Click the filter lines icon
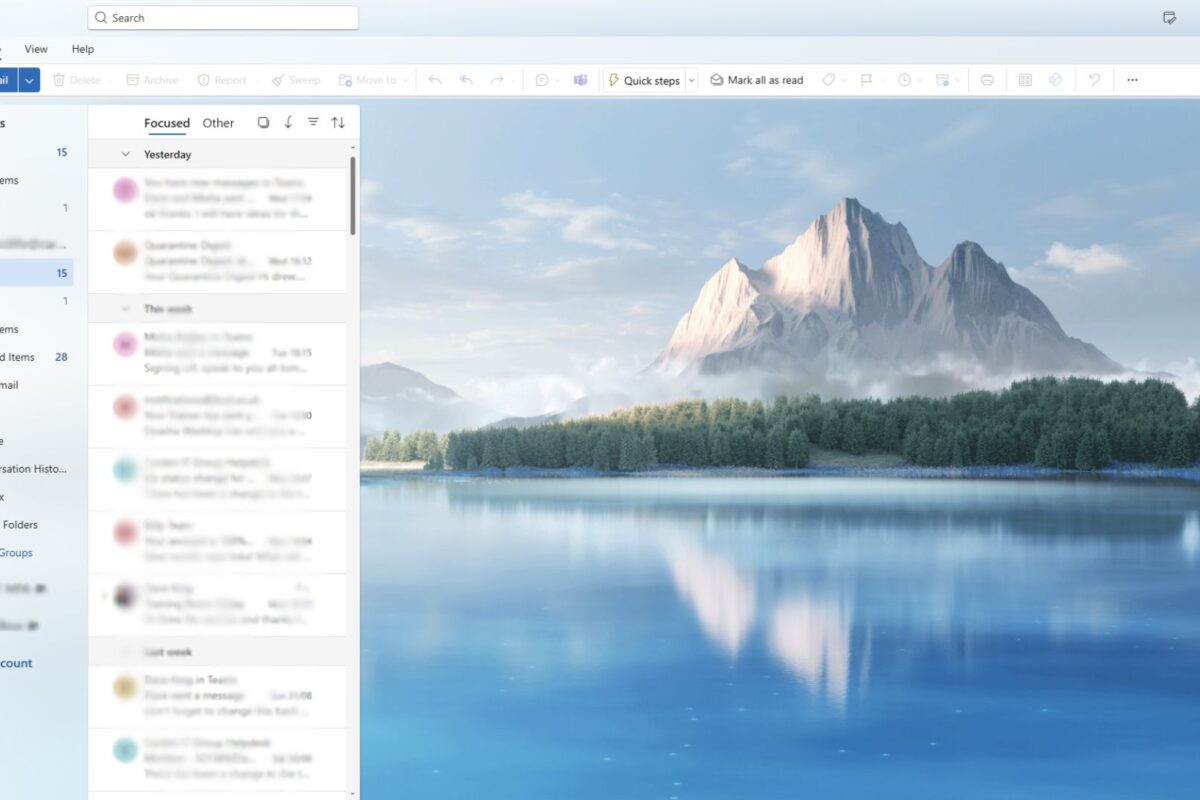 click(313, 122)
